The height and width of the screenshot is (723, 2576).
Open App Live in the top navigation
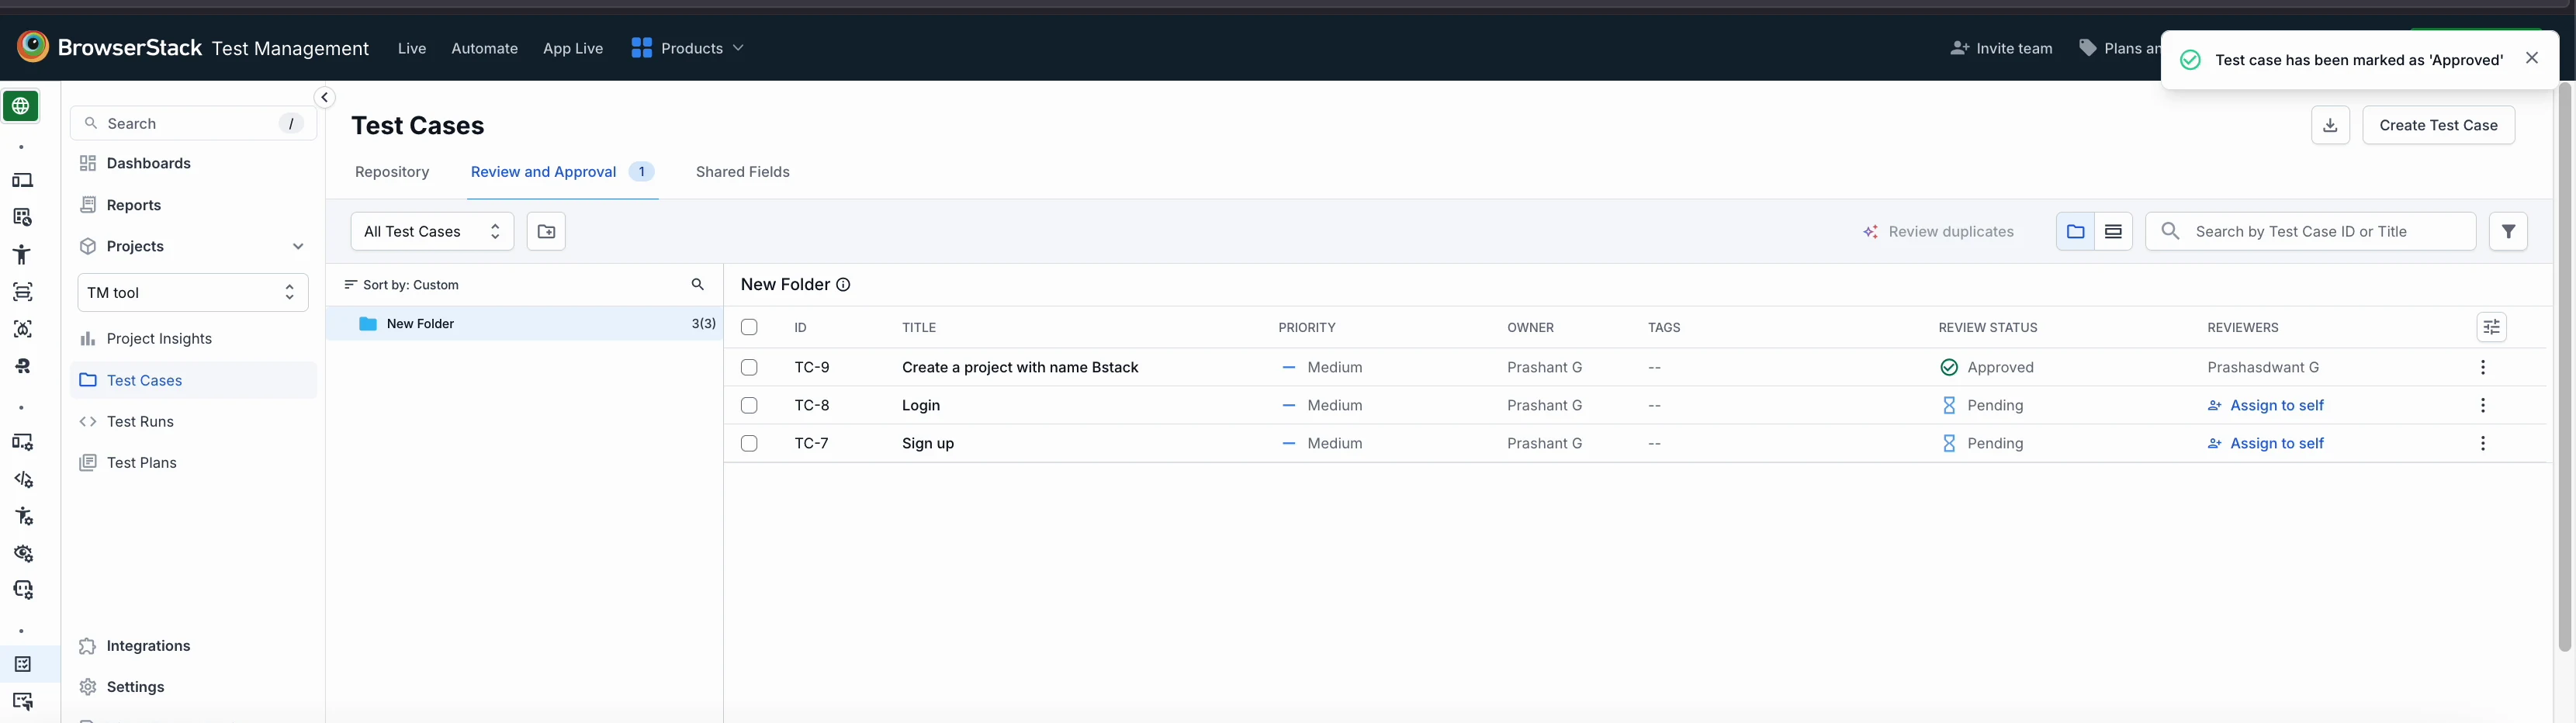(x=573, y=48)
